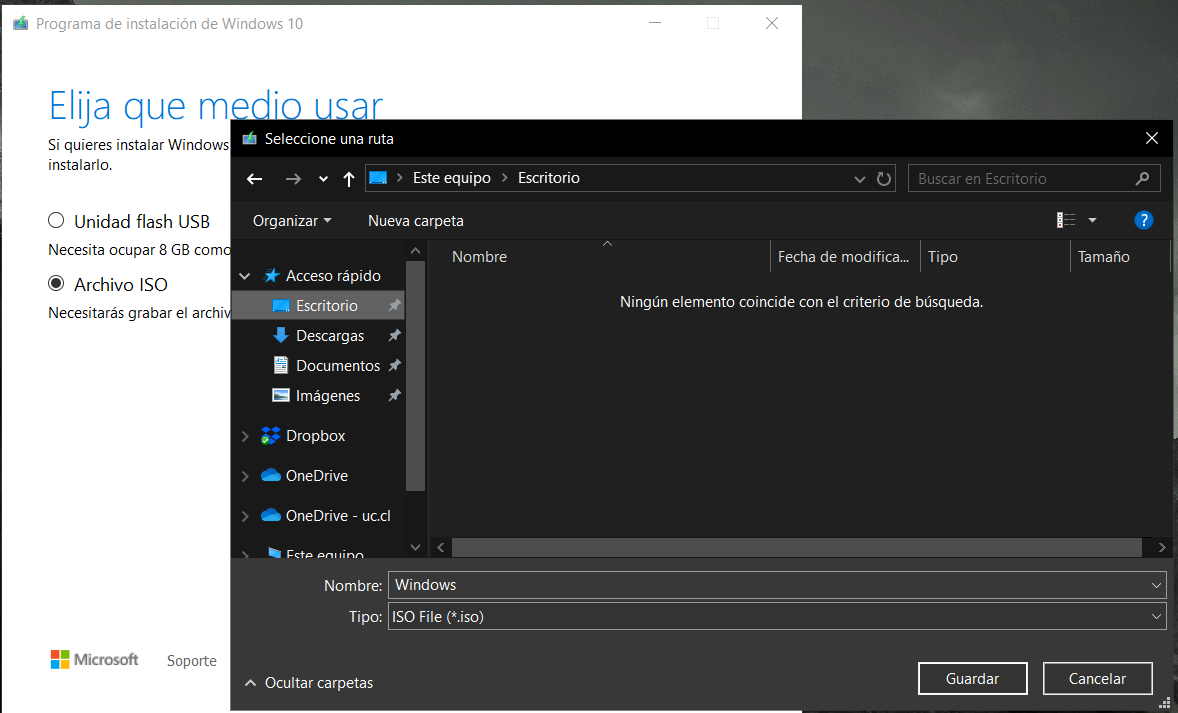This screenshot has height=713, width=1178.
Task: Select Archivo ISO radio button
Action: pyautogui.click(x=56, y=284)
